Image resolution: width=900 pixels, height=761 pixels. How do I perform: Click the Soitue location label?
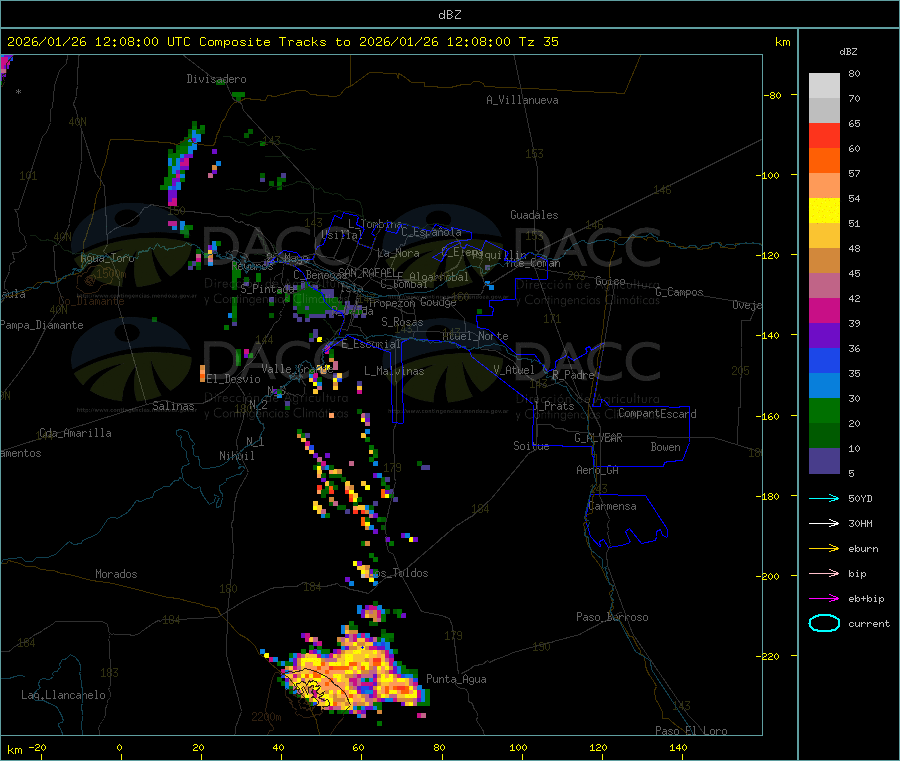pyautogui.click(x=531, y=446)
